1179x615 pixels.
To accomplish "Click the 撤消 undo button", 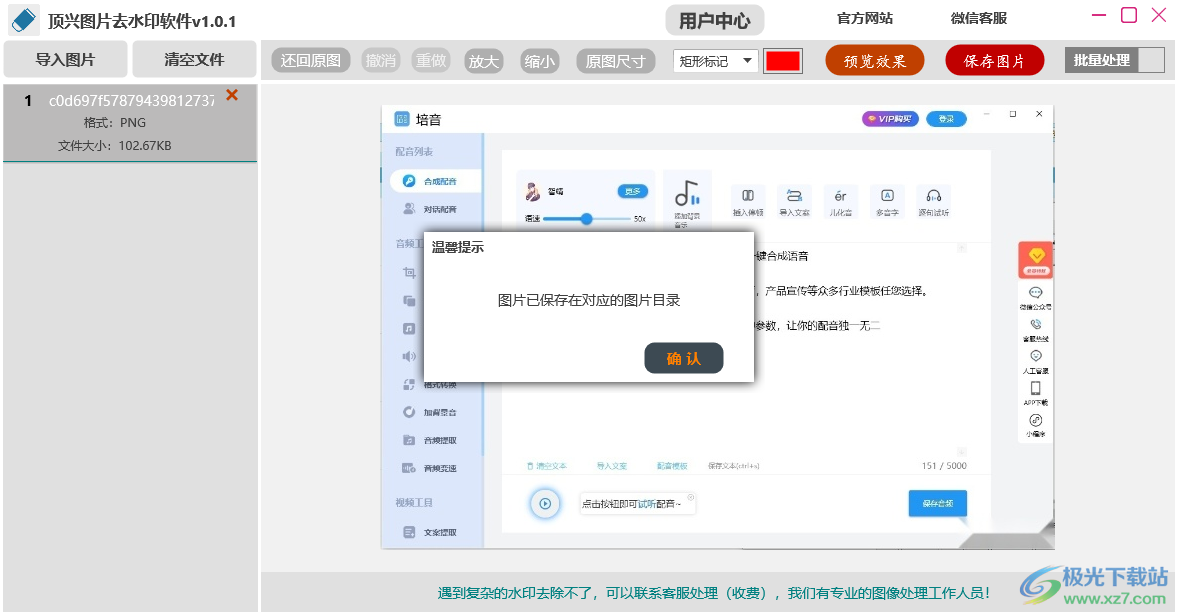I will coord(380,61).
